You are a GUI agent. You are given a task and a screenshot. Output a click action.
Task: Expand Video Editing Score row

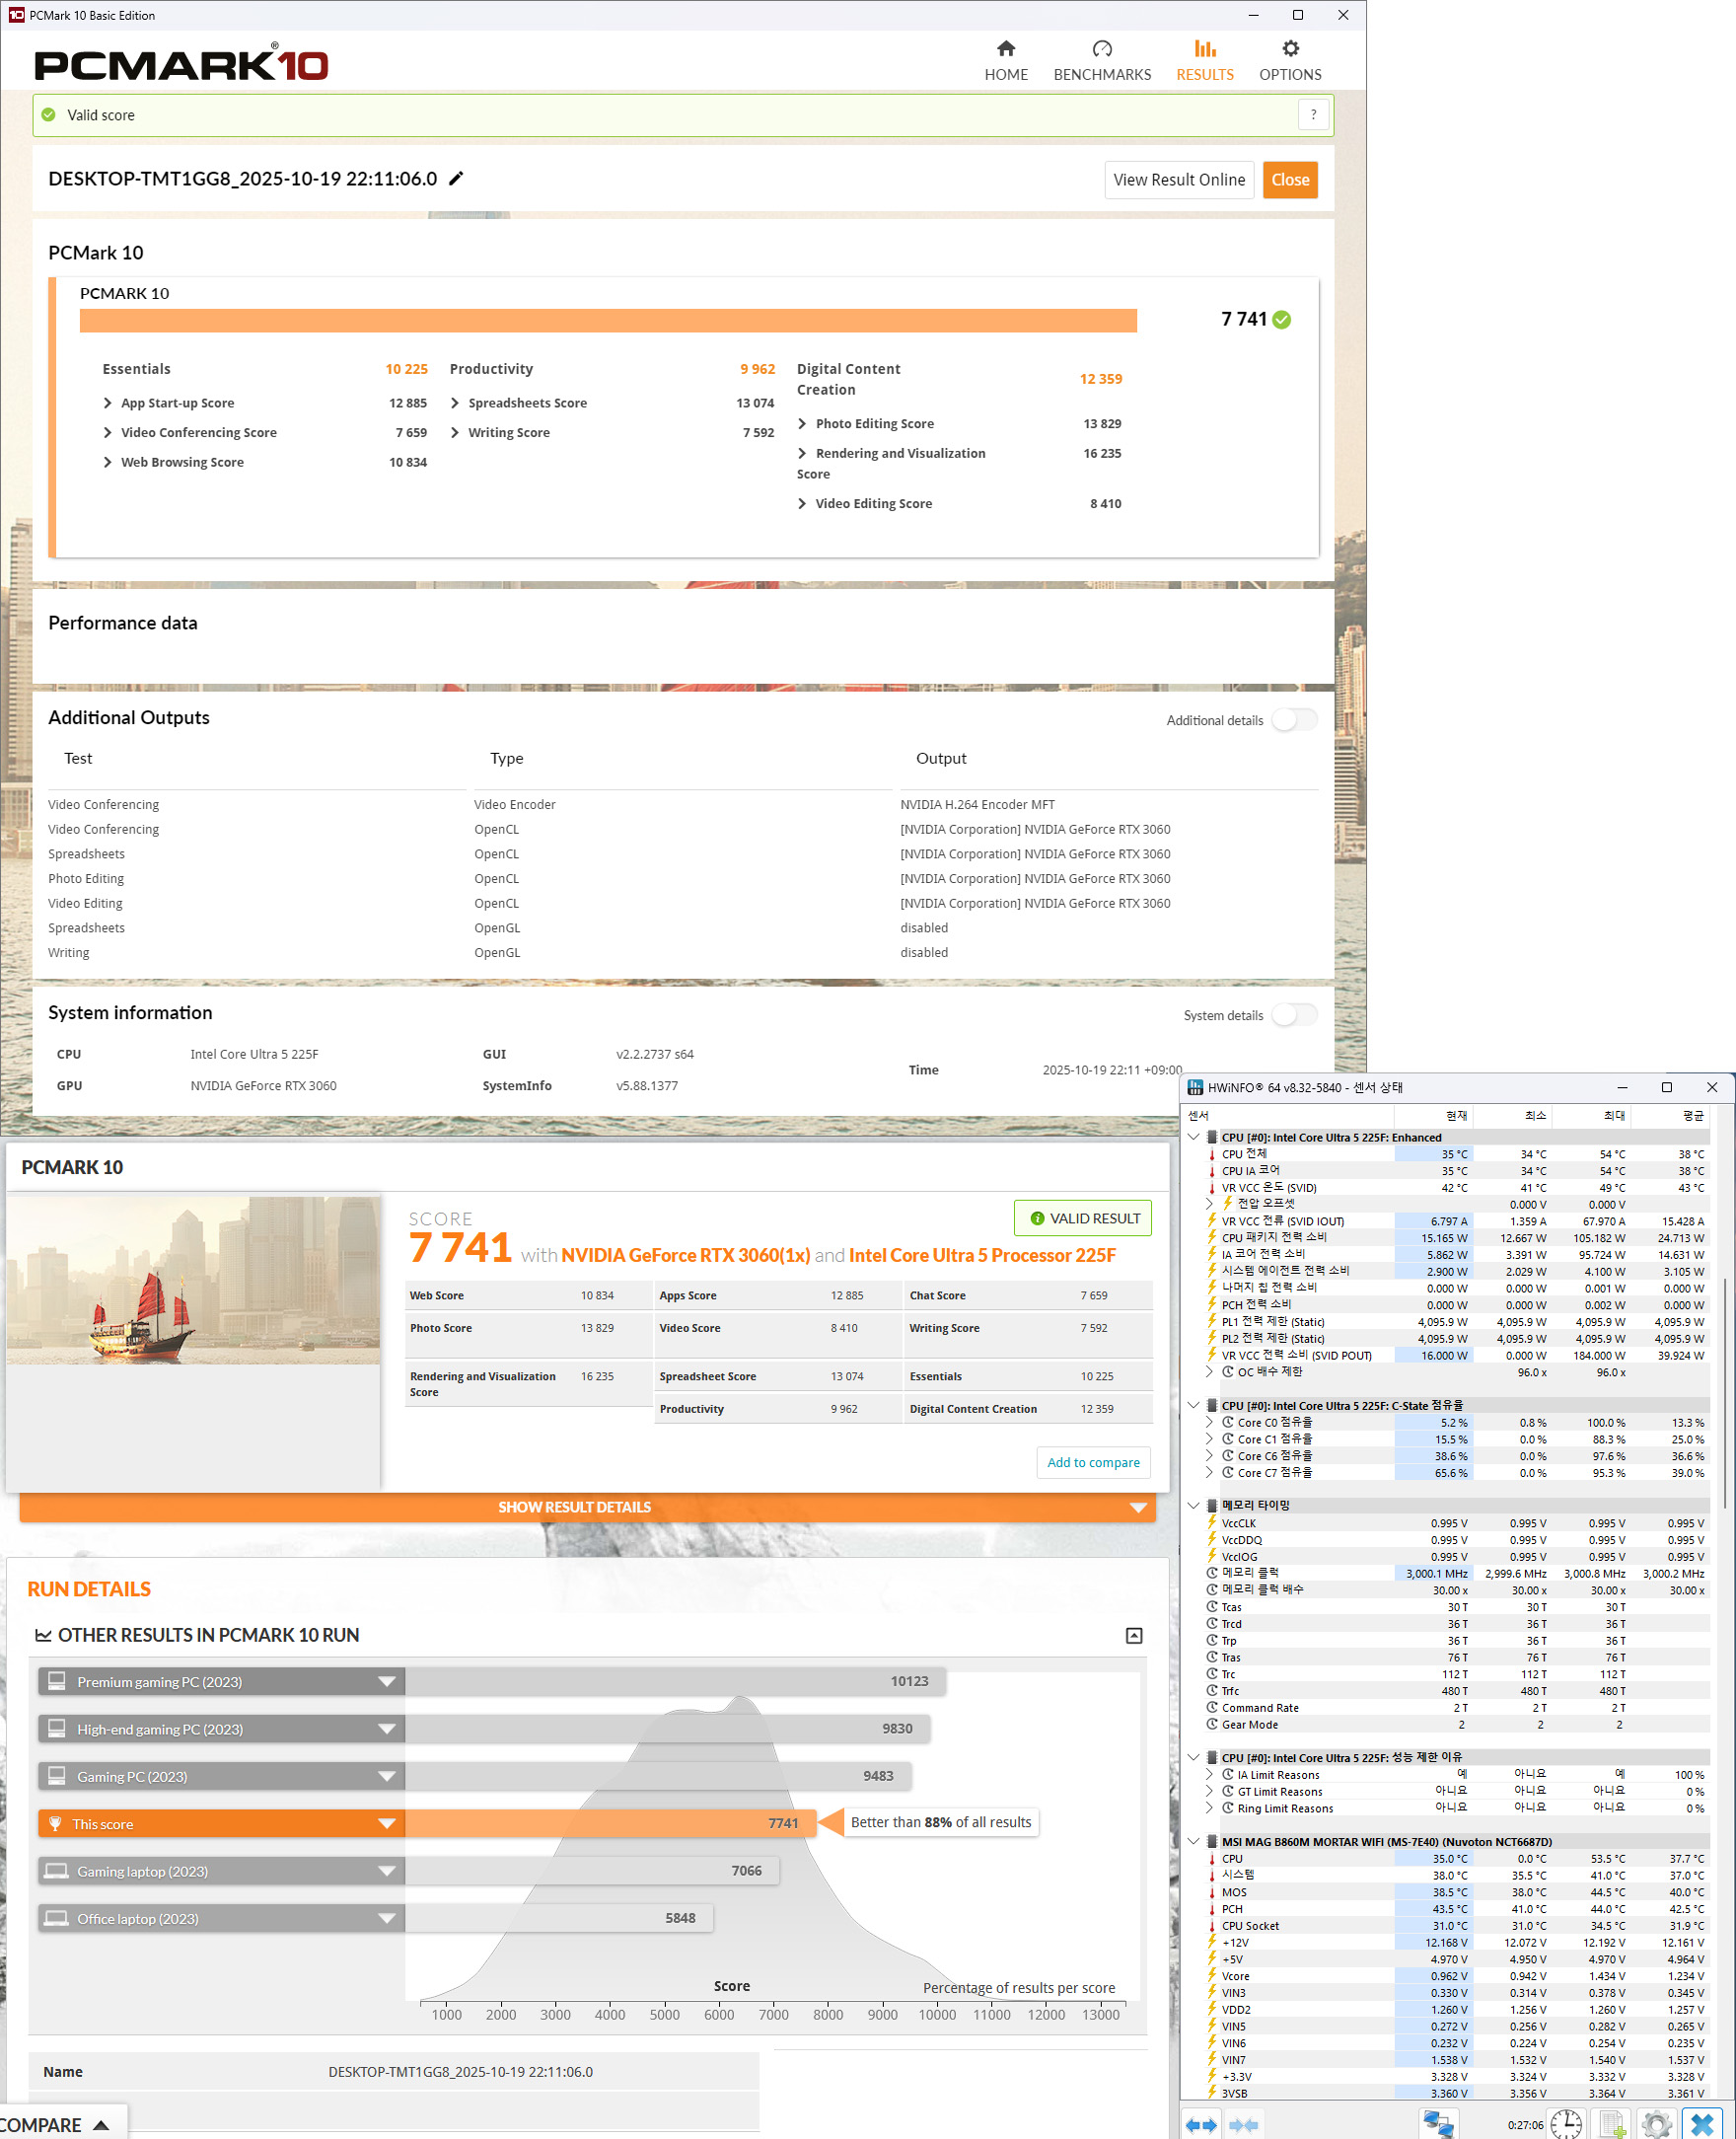pos(802,504)
